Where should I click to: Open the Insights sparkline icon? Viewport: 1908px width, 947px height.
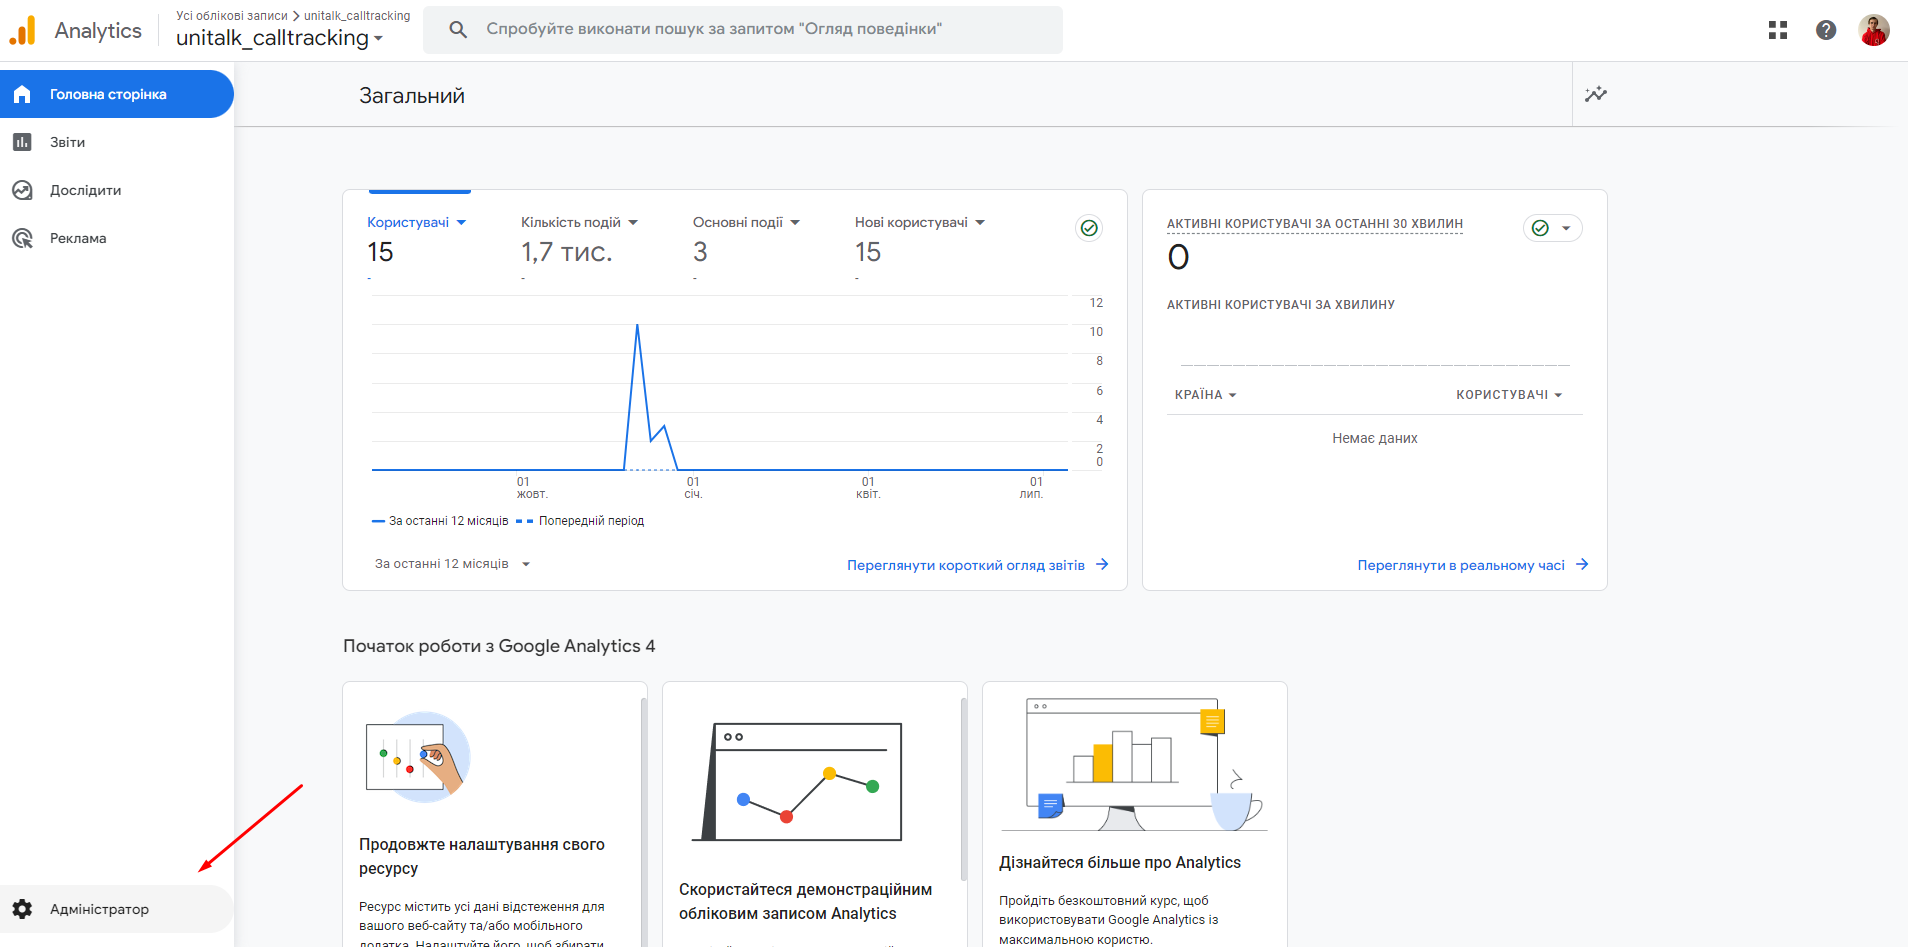[1595, 94]
